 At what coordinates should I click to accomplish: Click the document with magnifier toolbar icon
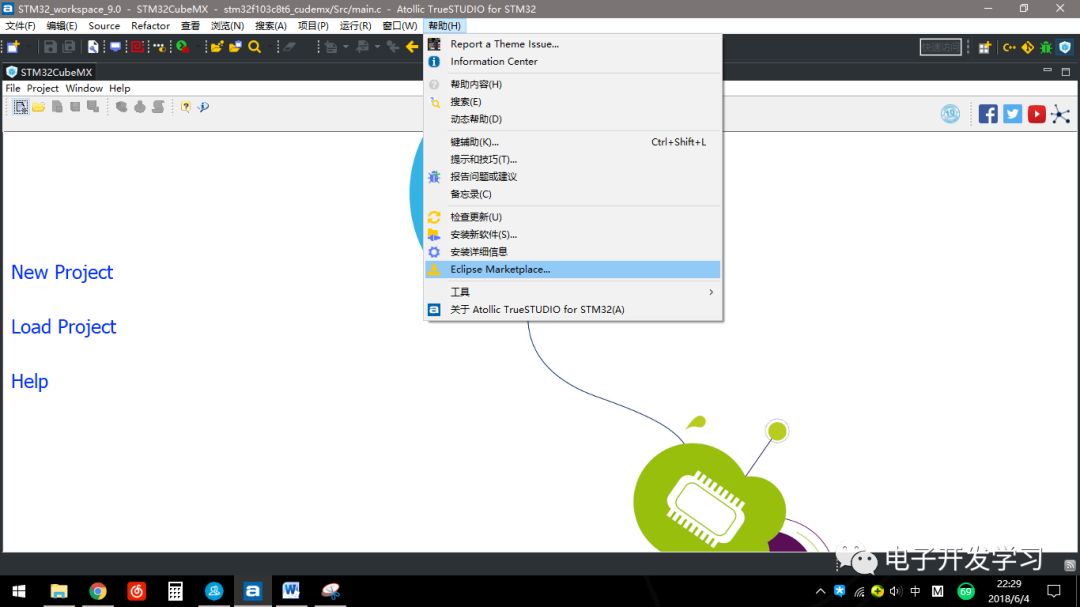click(x=93, y=47)
